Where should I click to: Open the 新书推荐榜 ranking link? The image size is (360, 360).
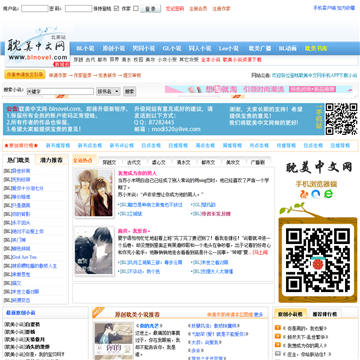58,146
